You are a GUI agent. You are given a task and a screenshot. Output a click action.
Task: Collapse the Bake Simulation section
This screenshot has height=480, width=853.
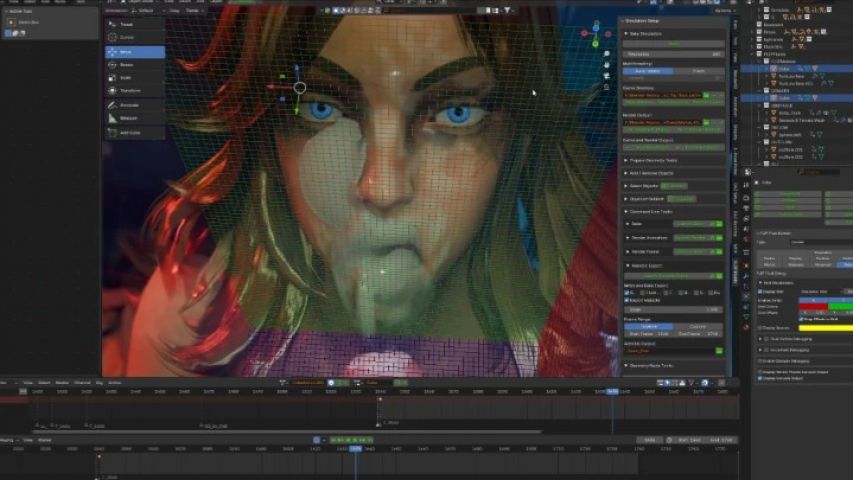626,34
